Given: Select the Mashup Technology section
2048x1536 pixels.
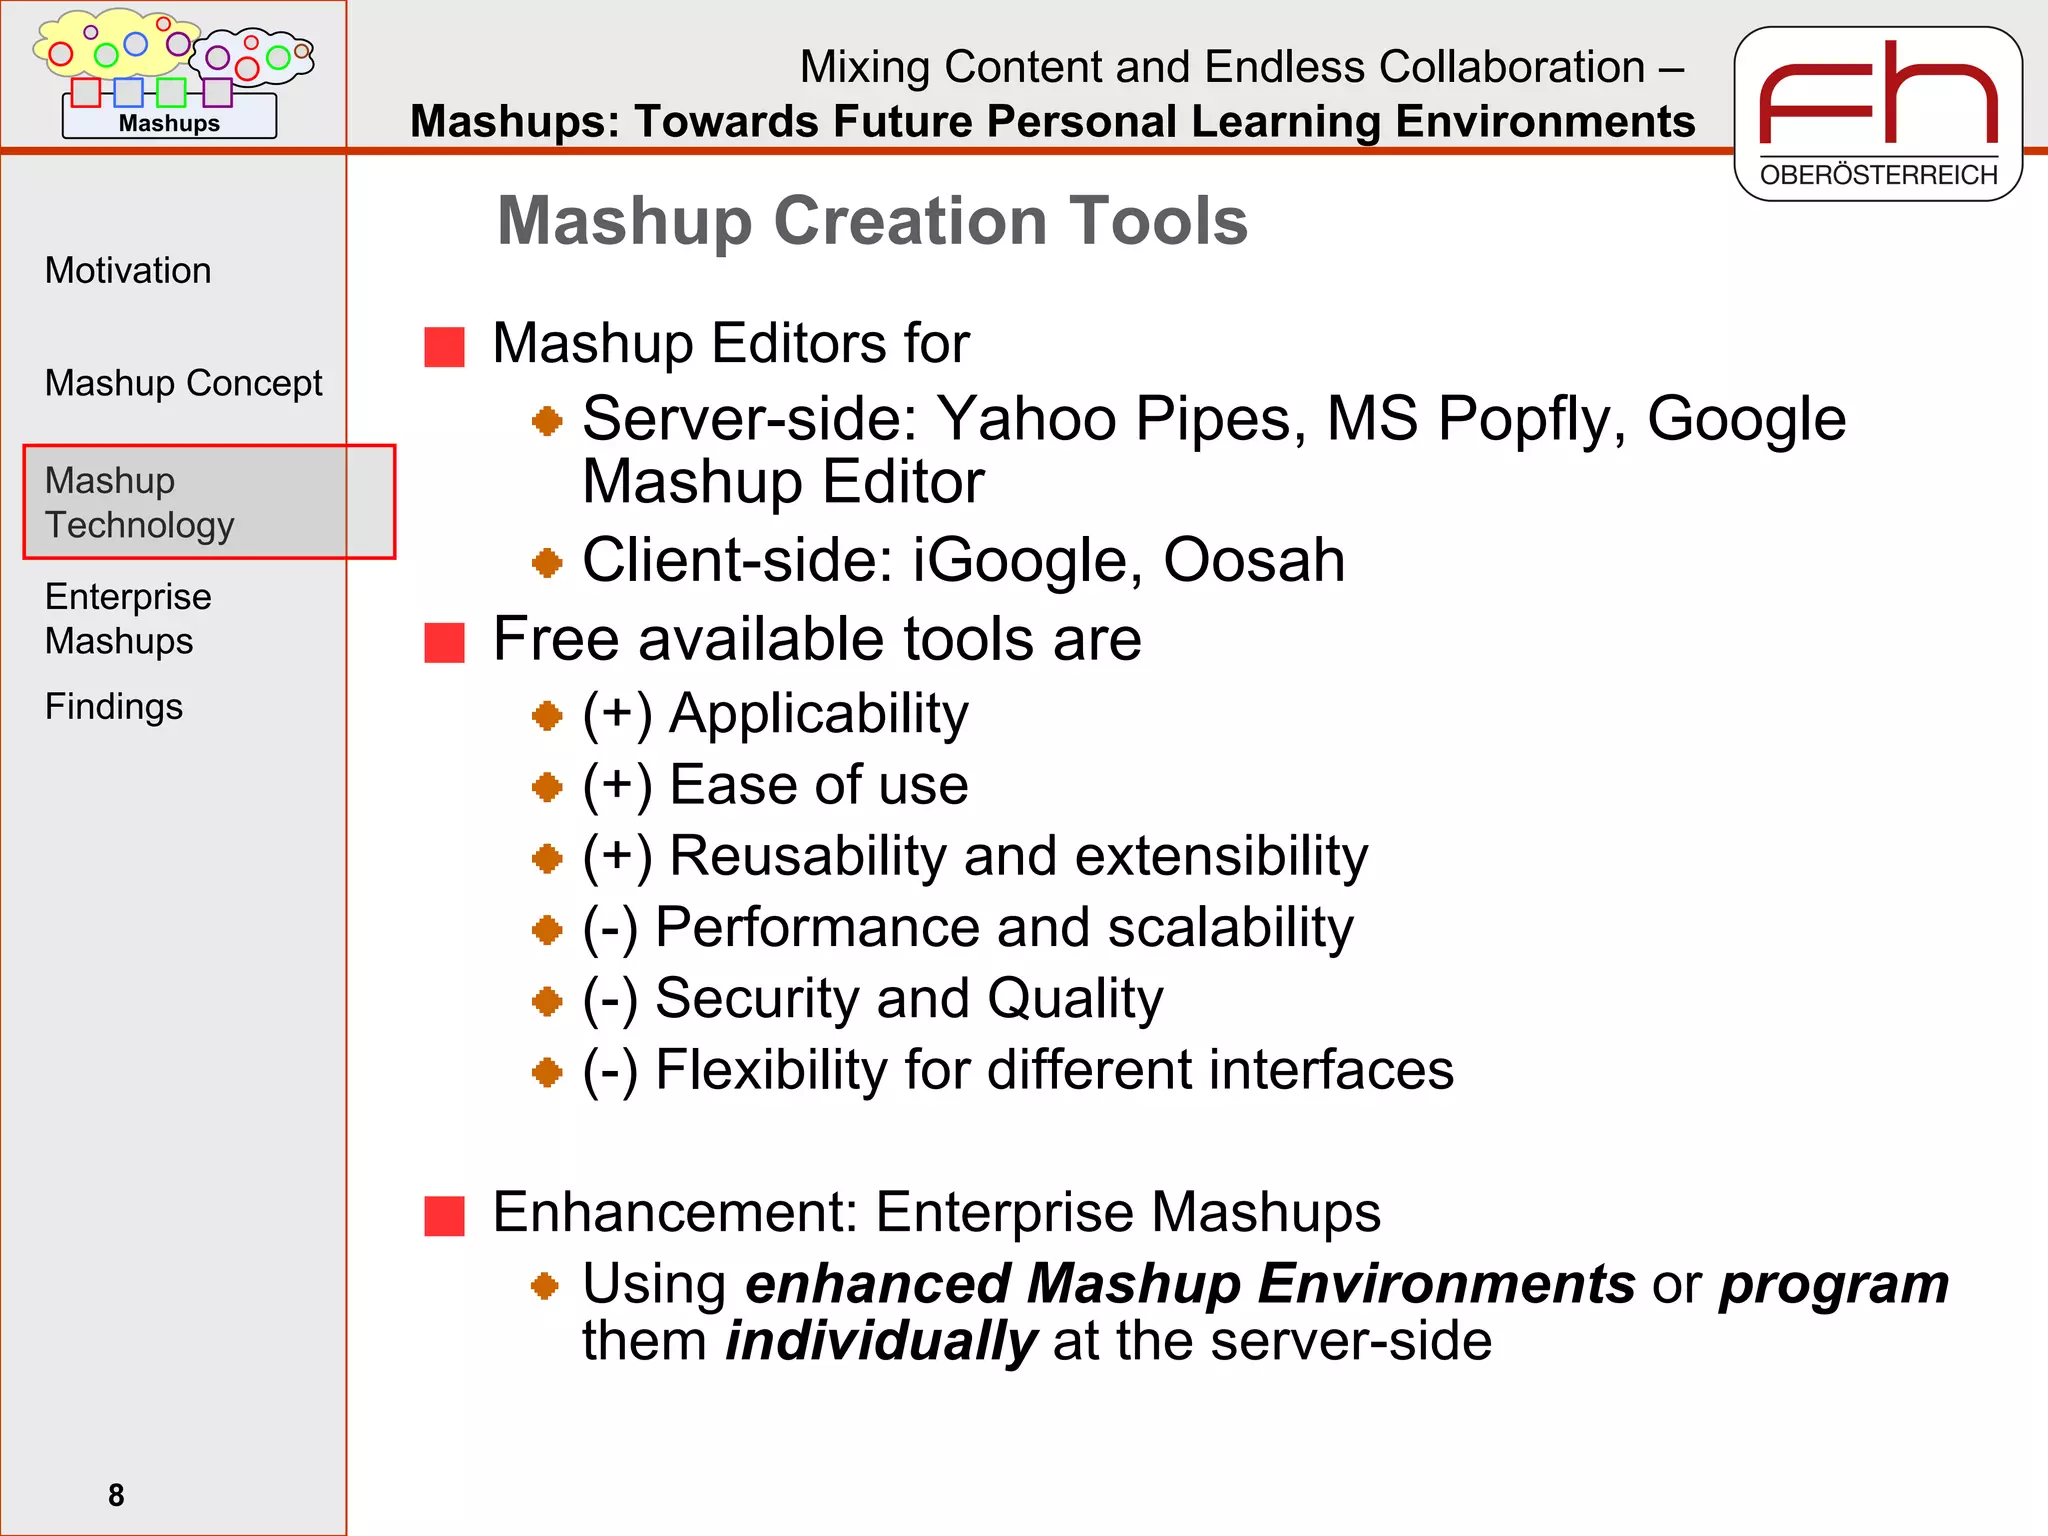Looking at the screenshot, I should pos(209,502).
